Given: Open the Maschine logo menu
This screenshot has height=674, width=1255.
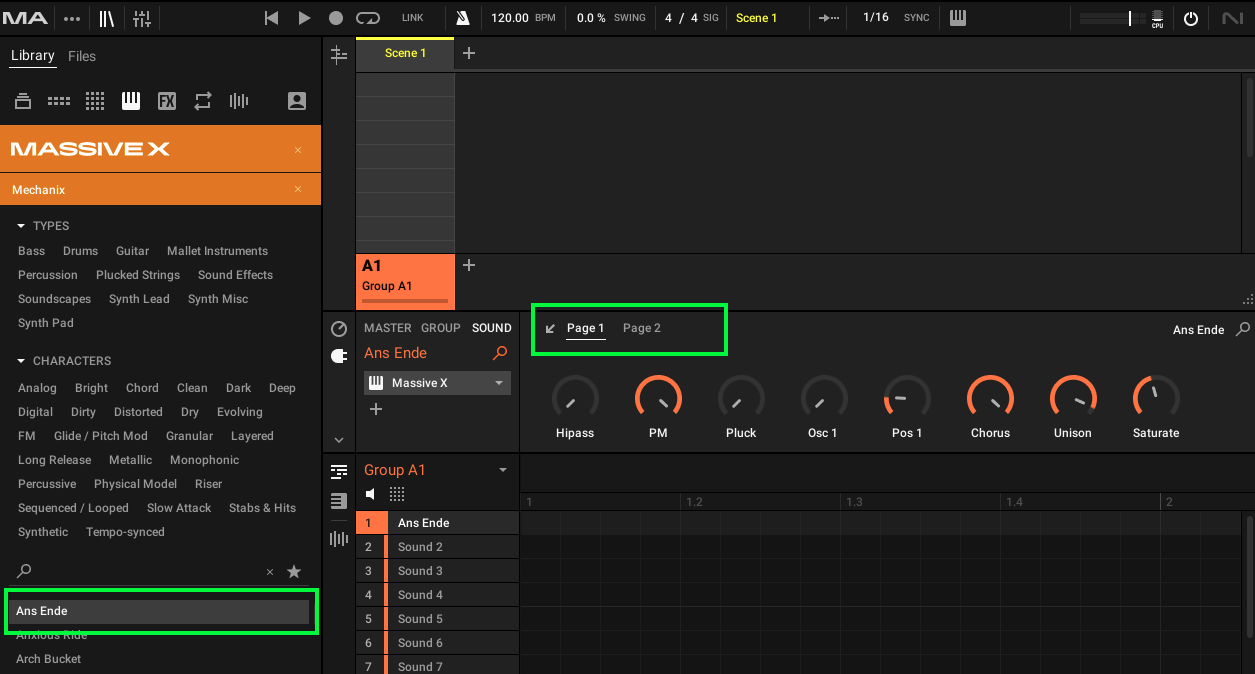Looking at the screenshot, I should click(25, 18).
